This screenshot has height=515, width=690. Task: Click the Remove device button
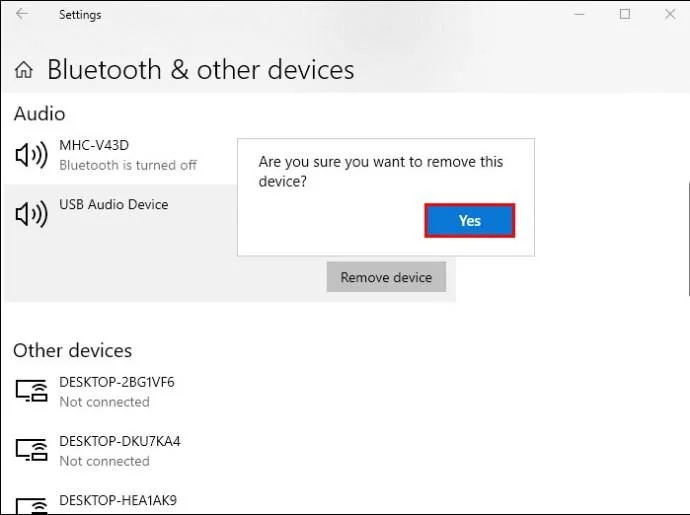386,277
